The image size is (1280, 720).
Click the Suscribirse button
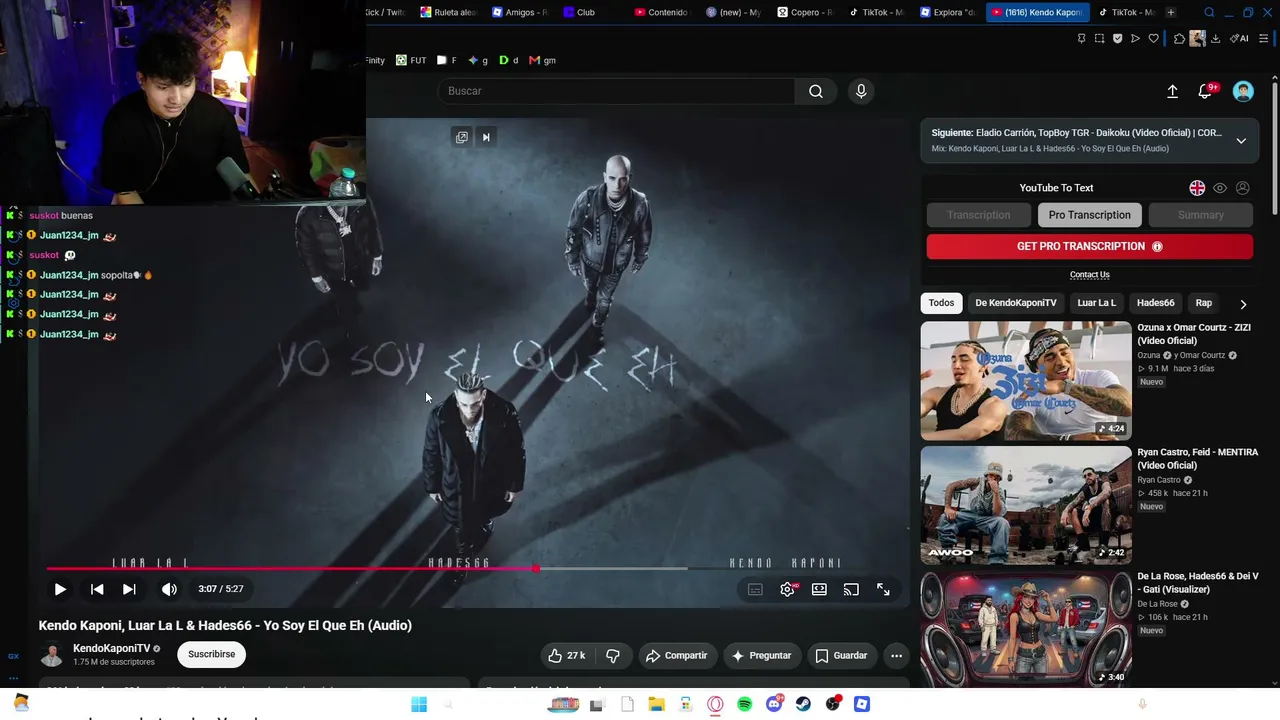(x=212, y=654)
